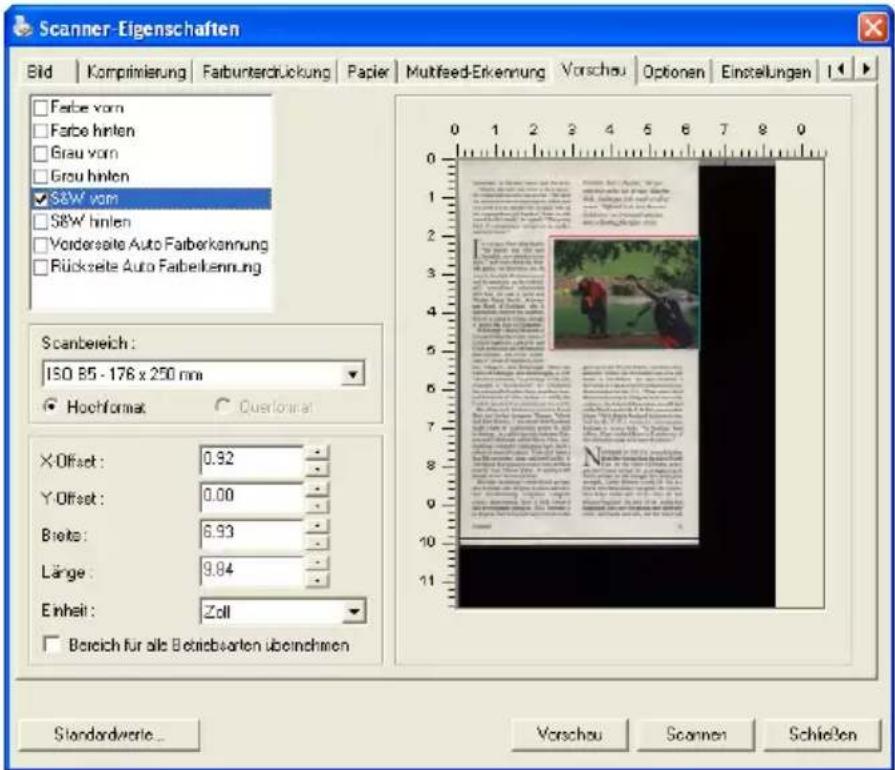Screen dimensions: 895x770
Task: Click the Standardwerte button
Action: (x=109, y=734)
